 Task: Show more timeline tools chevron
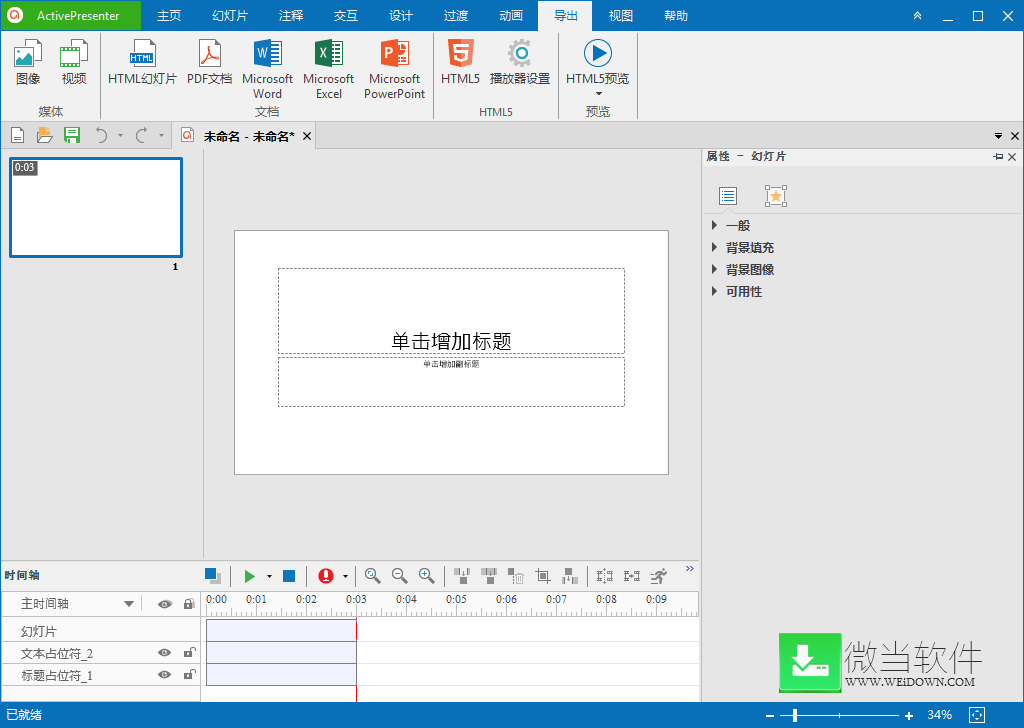point(690,569)
